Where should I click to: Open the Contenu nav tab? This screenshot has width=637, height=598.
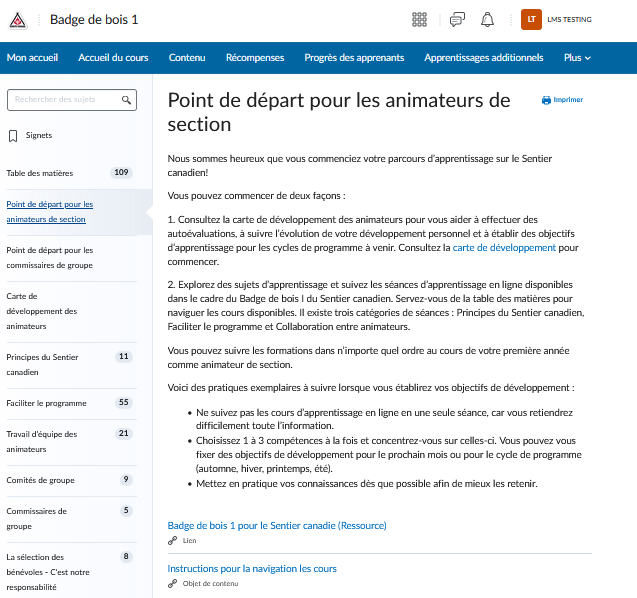[x=187, y=58]
